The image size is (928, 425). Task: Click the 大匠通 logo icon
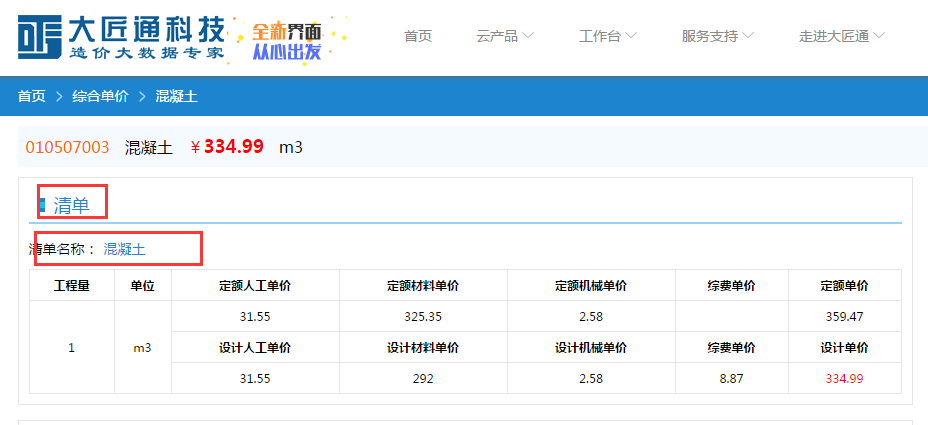tap(40, 37)
